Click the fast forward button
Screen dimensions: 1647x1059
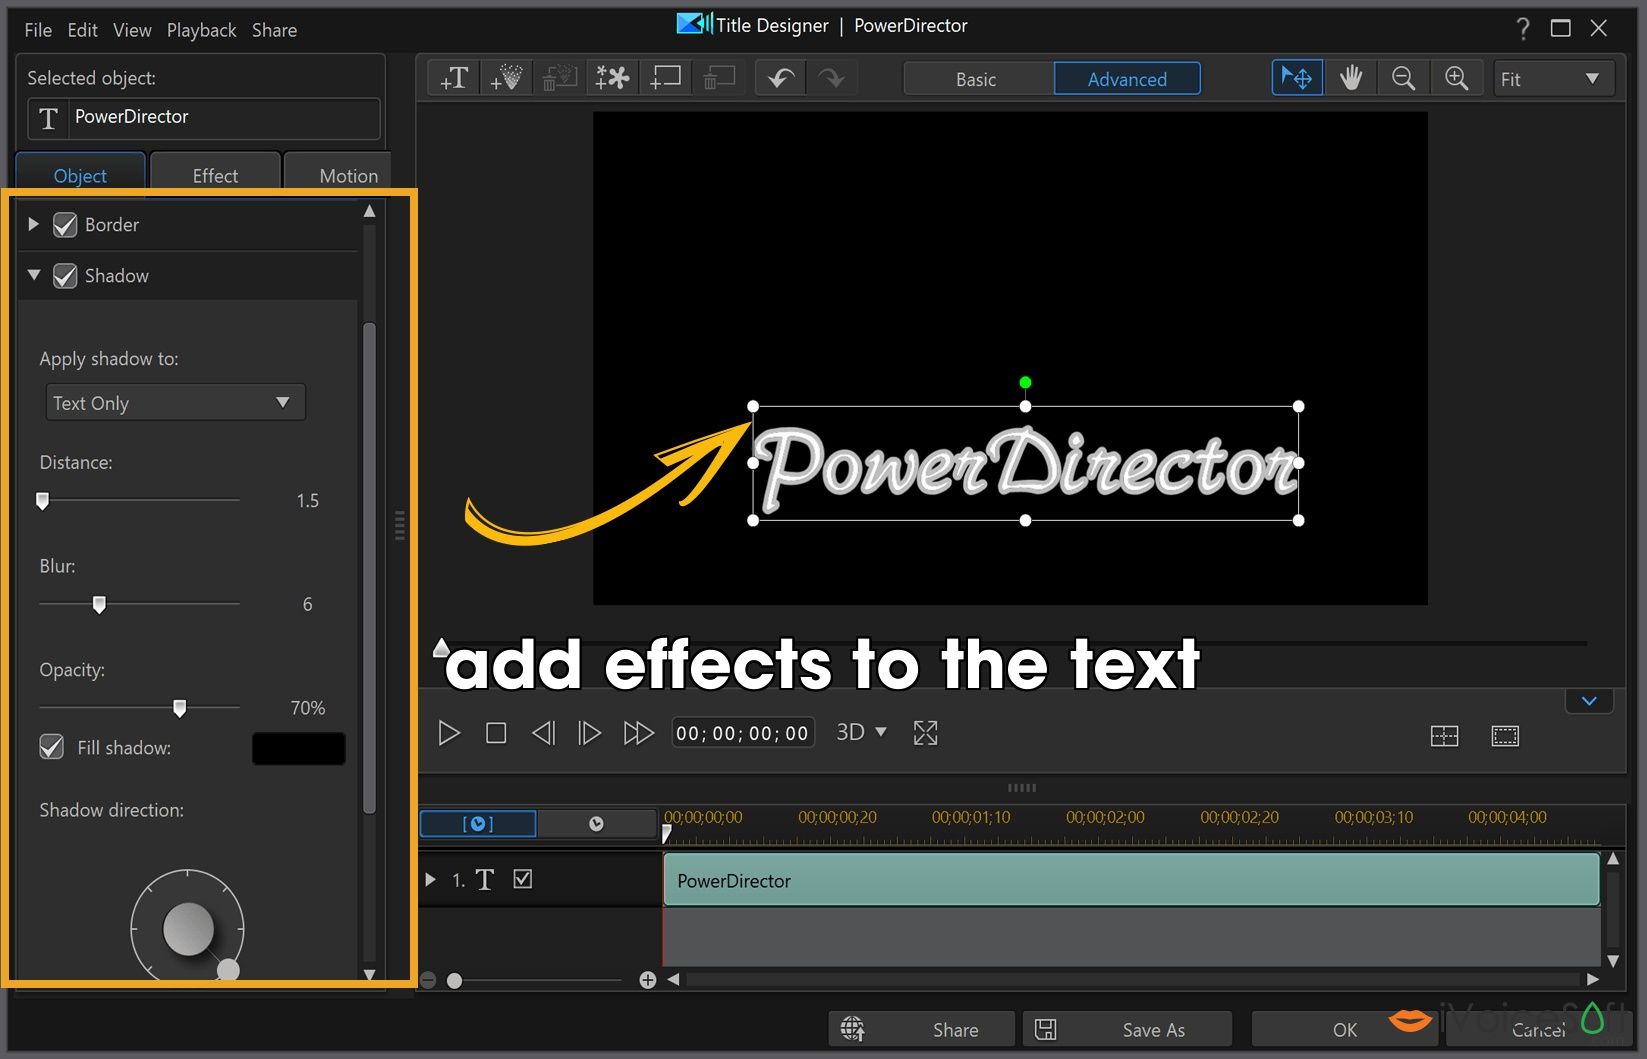coord(638,733)
